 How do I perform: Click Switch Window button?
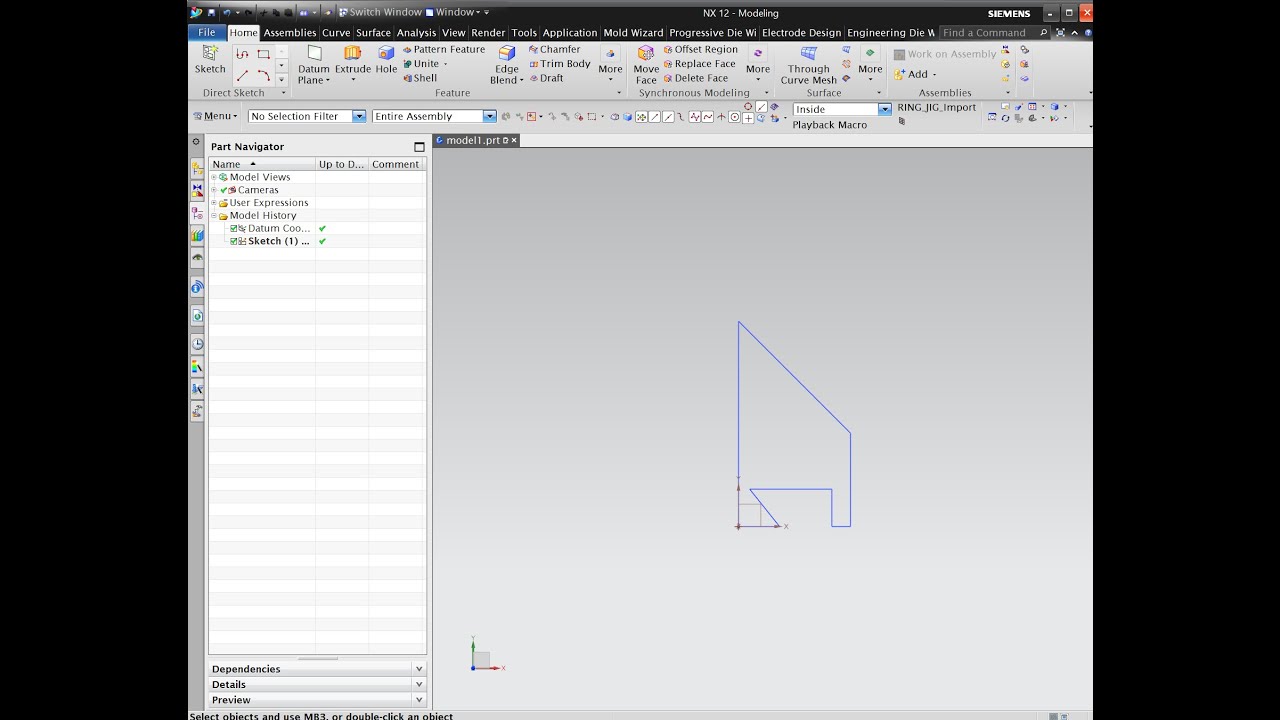click(x=380, y=12)
